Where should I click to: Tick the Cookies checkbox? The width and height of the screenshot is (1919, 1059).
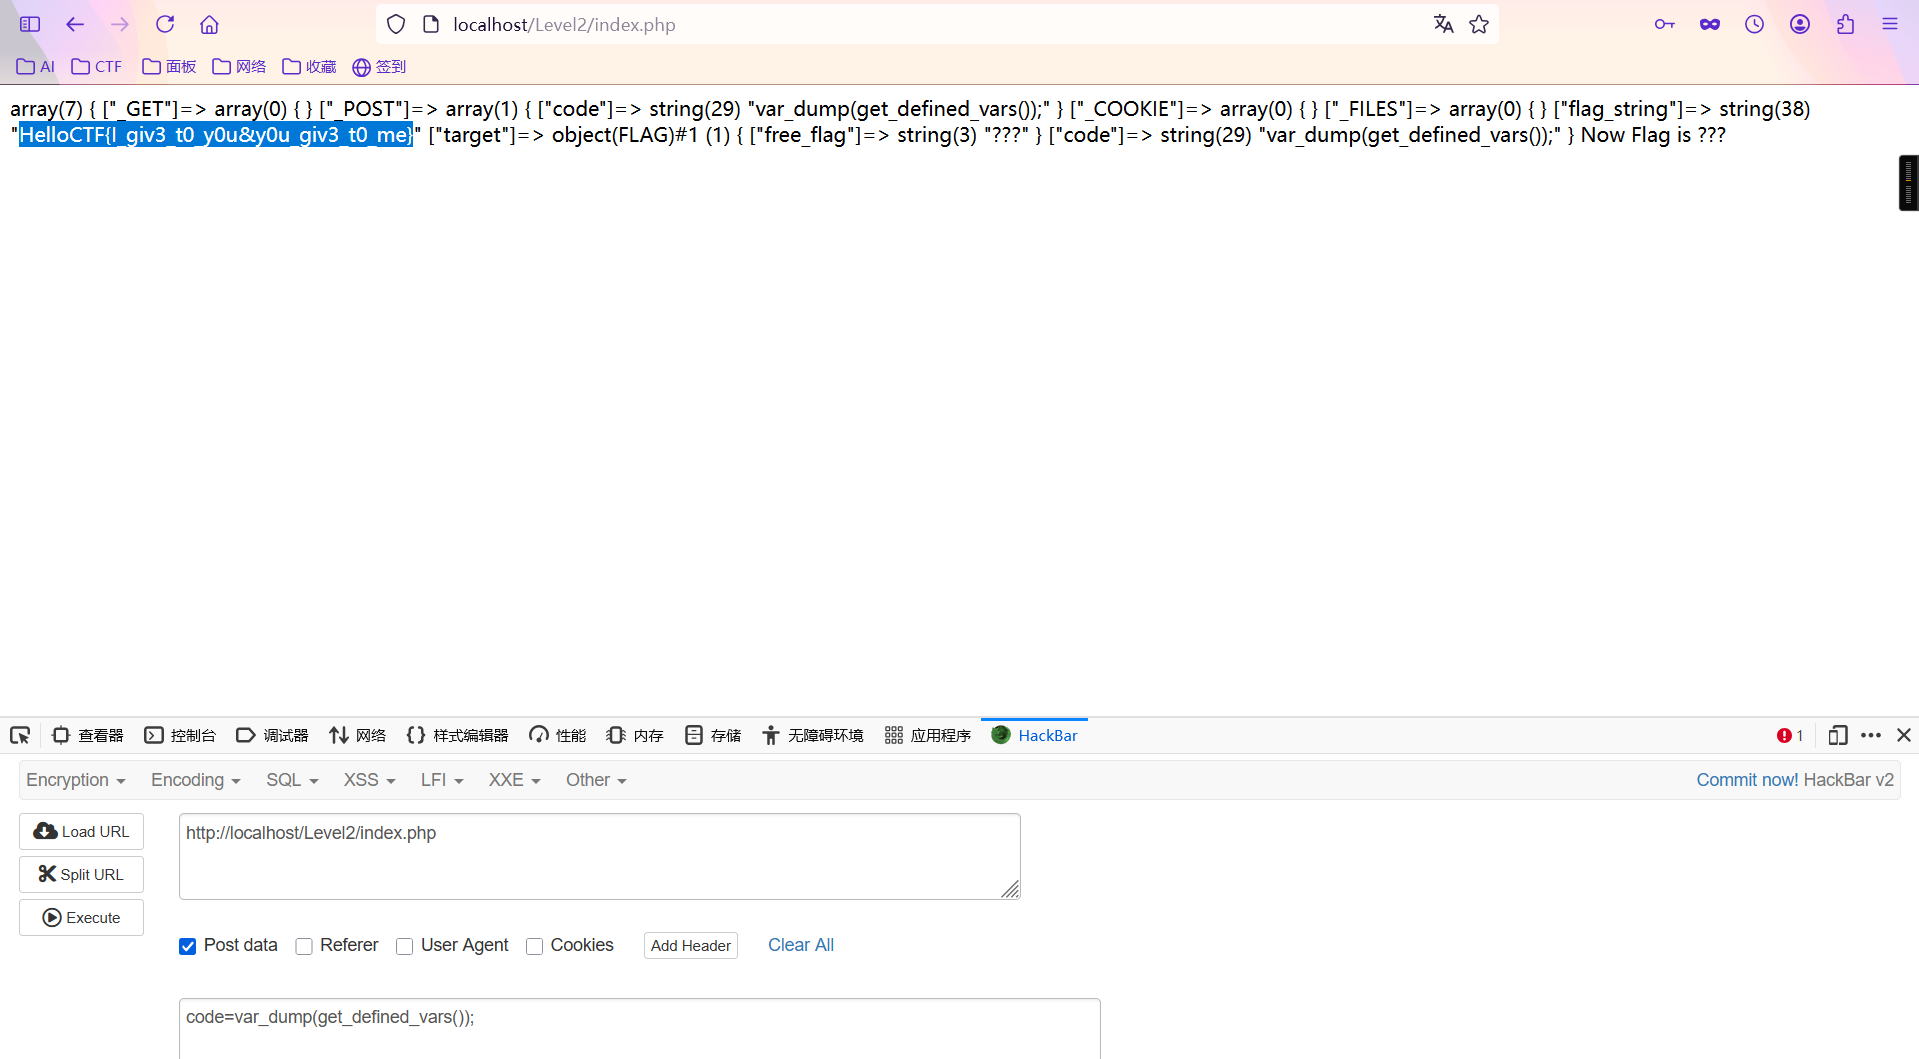tap(535, 946)
